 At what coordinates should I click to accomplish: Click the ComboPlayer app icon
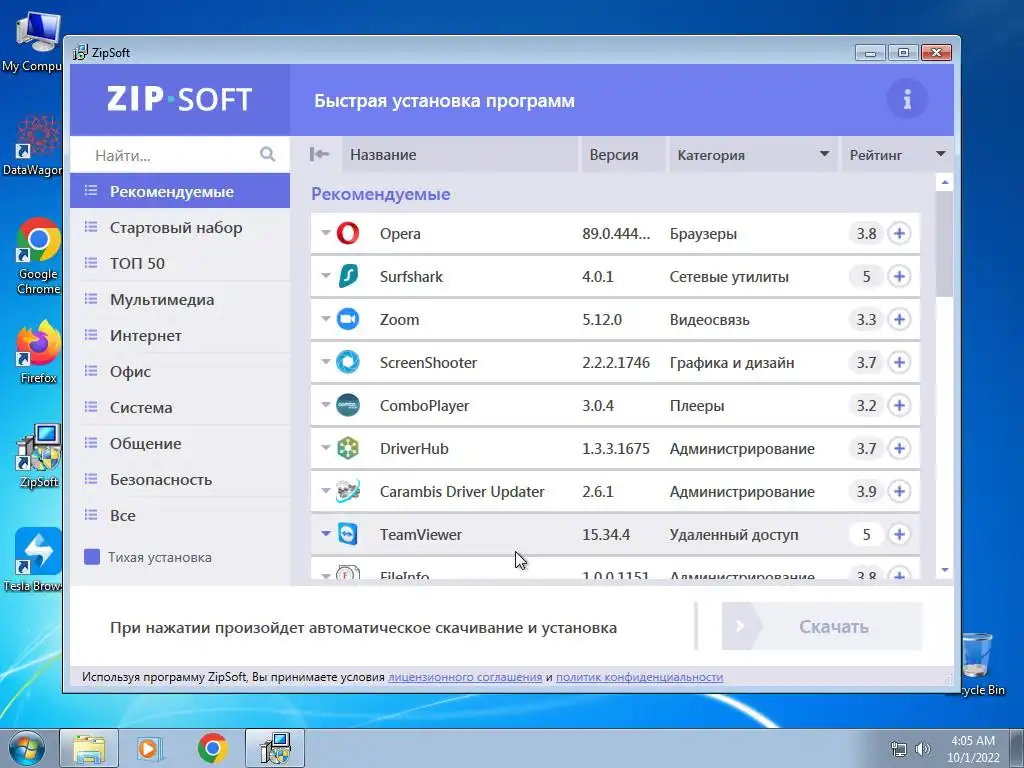347,405
